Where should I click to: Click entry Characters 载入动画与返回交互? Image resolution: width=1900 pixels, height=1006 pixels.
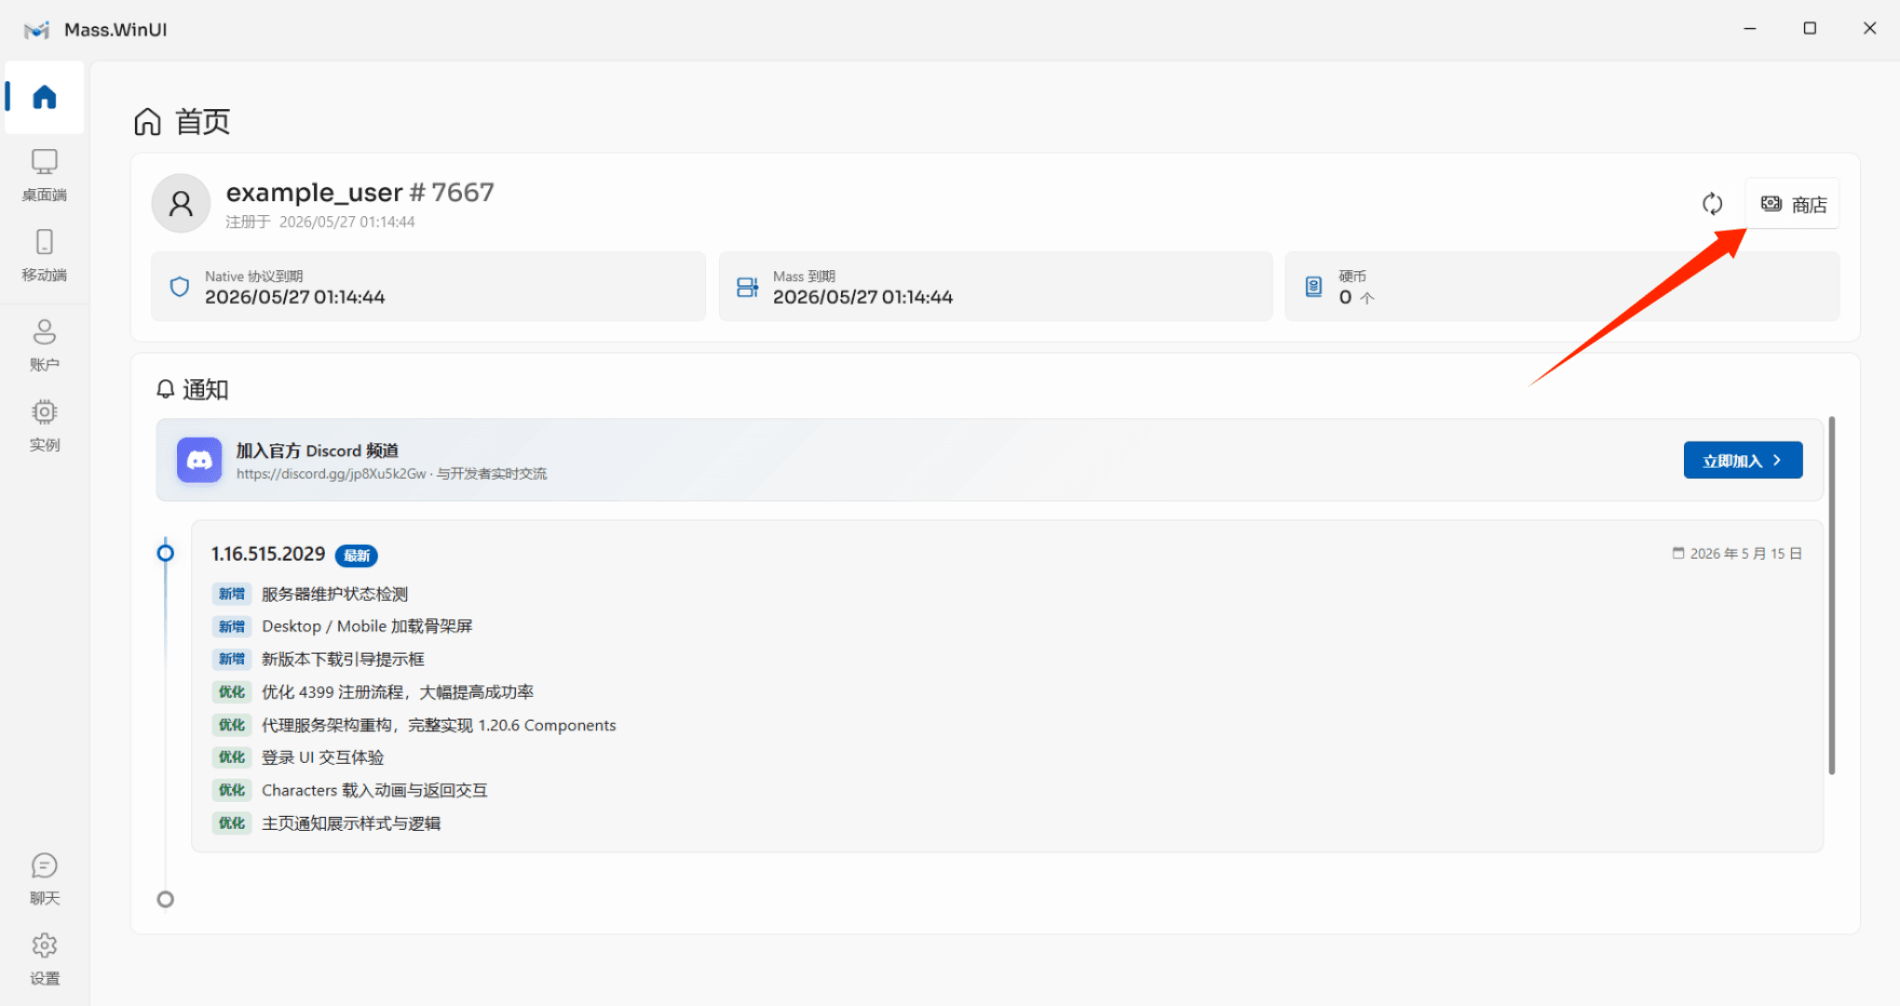pos(375,790)
